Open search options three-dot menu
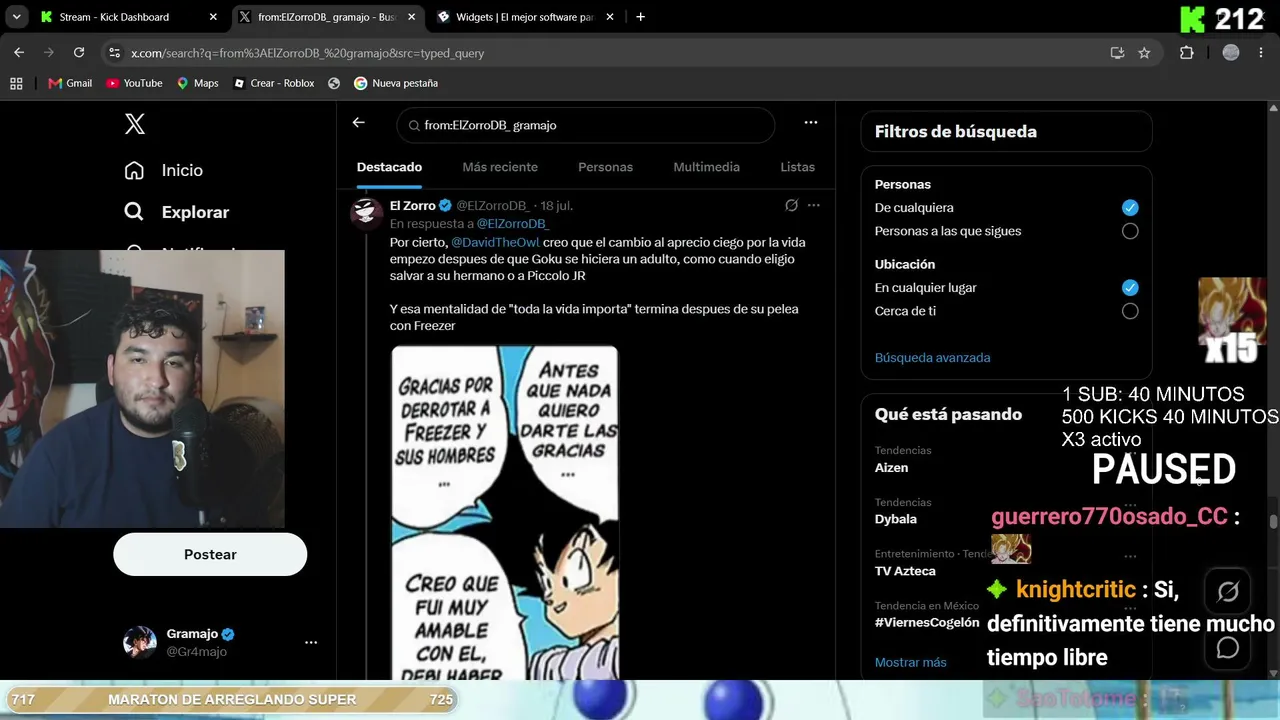 point(811,123)
